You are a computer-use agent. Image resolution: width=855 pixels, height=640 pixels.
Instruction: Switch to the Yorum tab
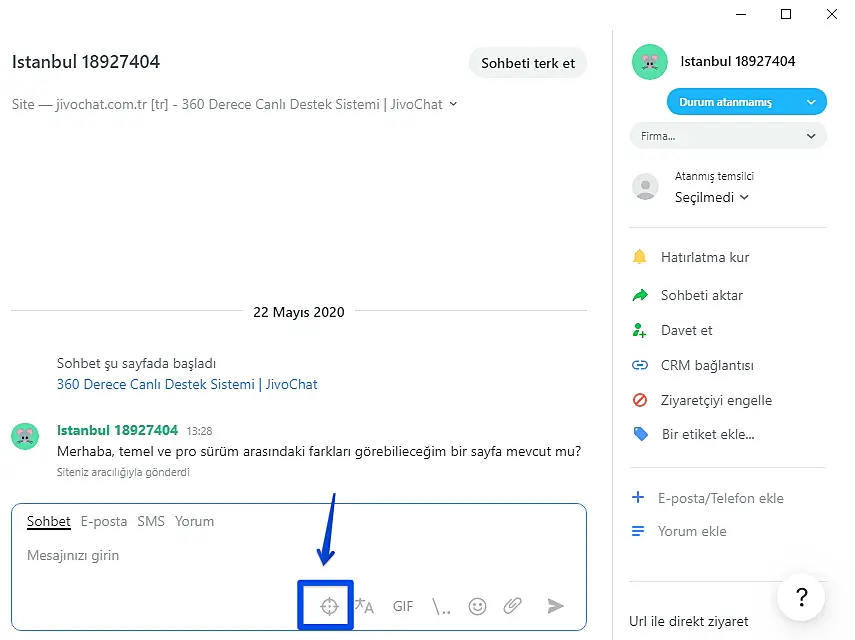[x=194, y=521]
